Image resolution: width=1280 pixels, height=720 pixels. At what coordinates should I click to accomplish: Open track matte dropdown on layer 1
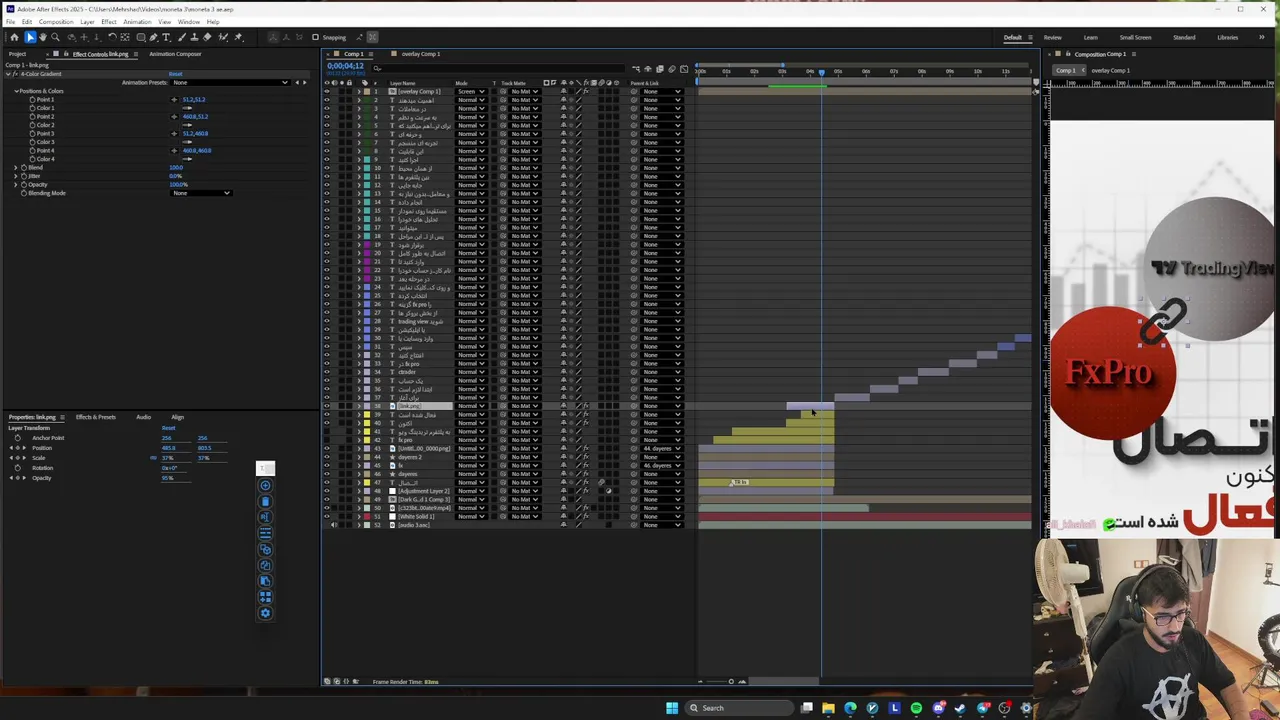[525, 92]
